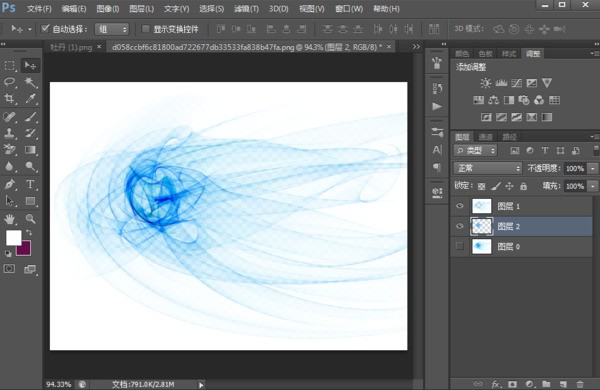Delete layer with the trash icon
The width and height of the screenshot is (600, 390).
pyautogui.click(x=580, y=384)
